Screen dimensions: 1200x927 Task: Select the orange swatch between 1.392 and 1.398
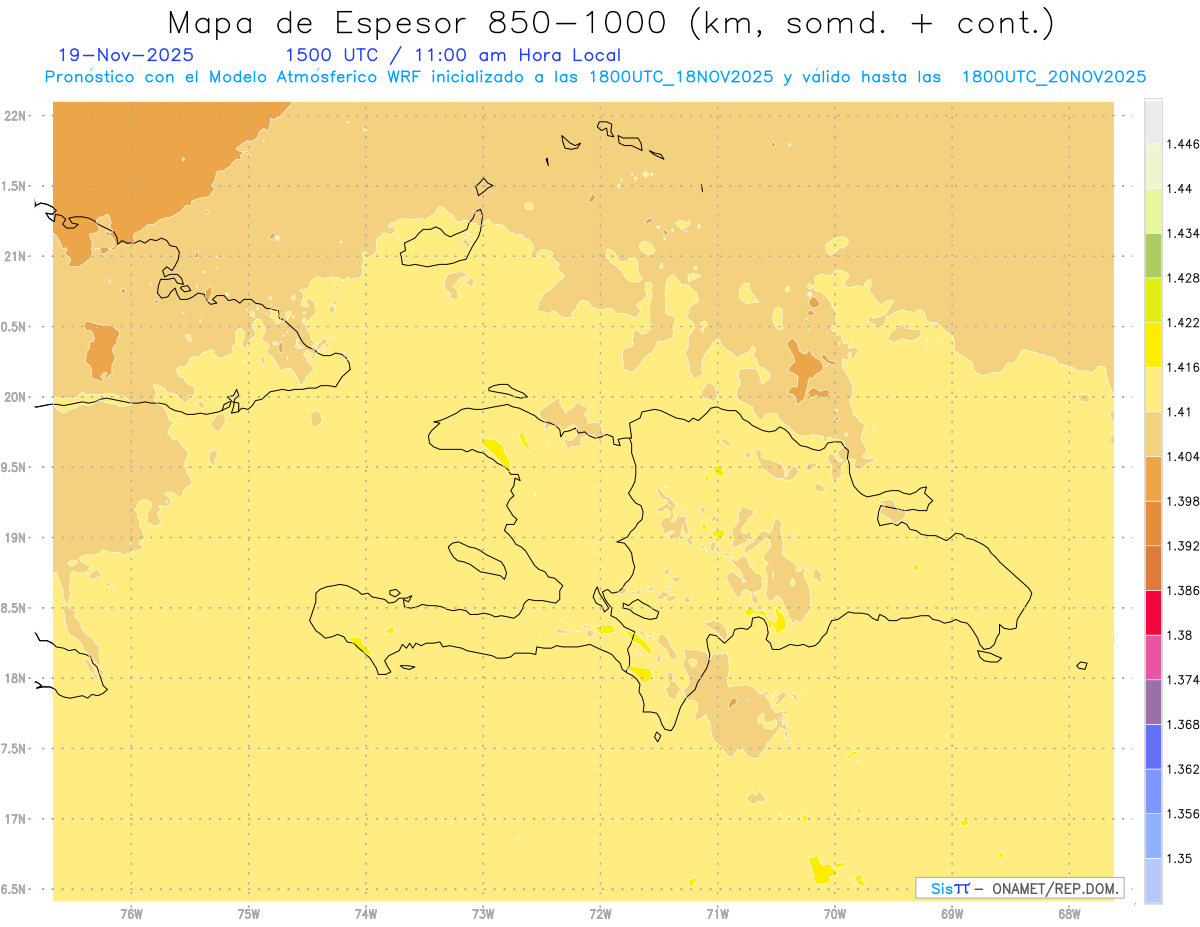(x=1153, y=523)
